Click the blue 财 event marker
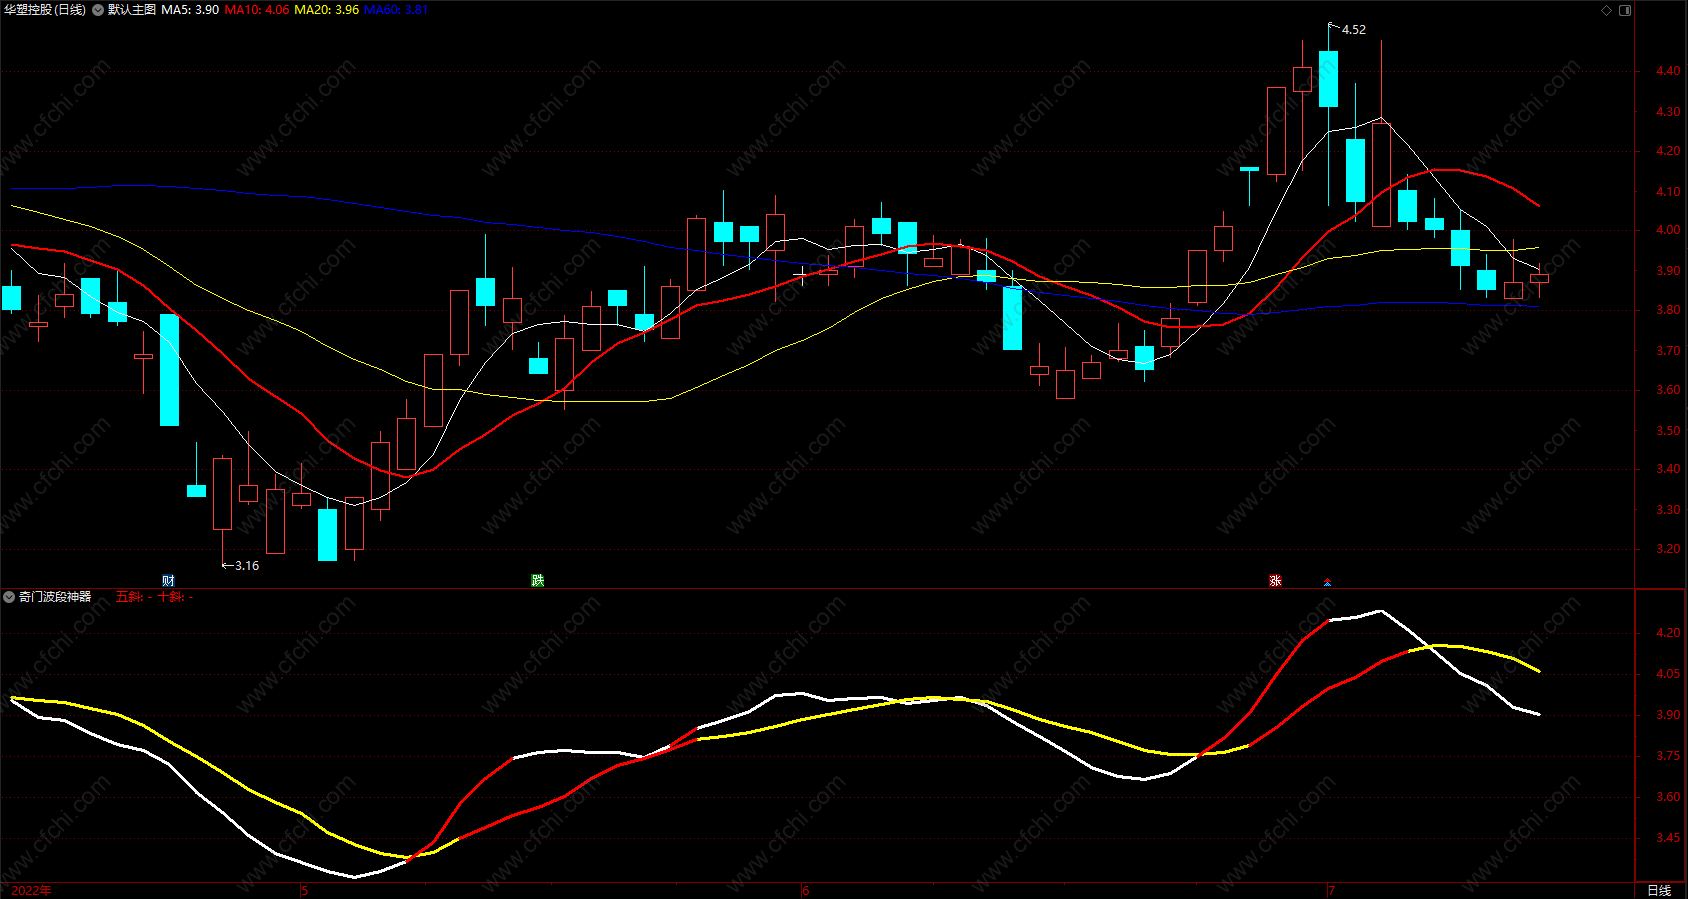 (168, 581)
